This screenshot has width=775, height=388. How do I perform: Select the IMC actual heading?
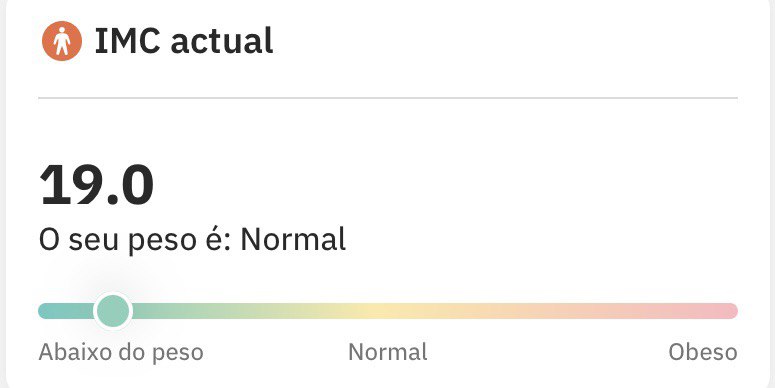click(184, 41)
